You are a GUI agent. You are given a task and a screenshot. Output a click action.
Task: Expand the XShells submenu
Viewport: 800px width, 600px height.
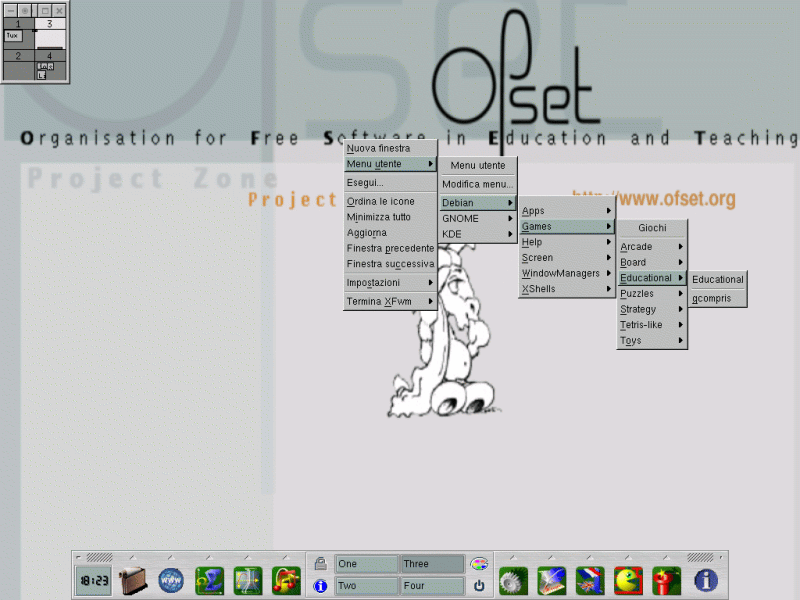coord(566,289)
